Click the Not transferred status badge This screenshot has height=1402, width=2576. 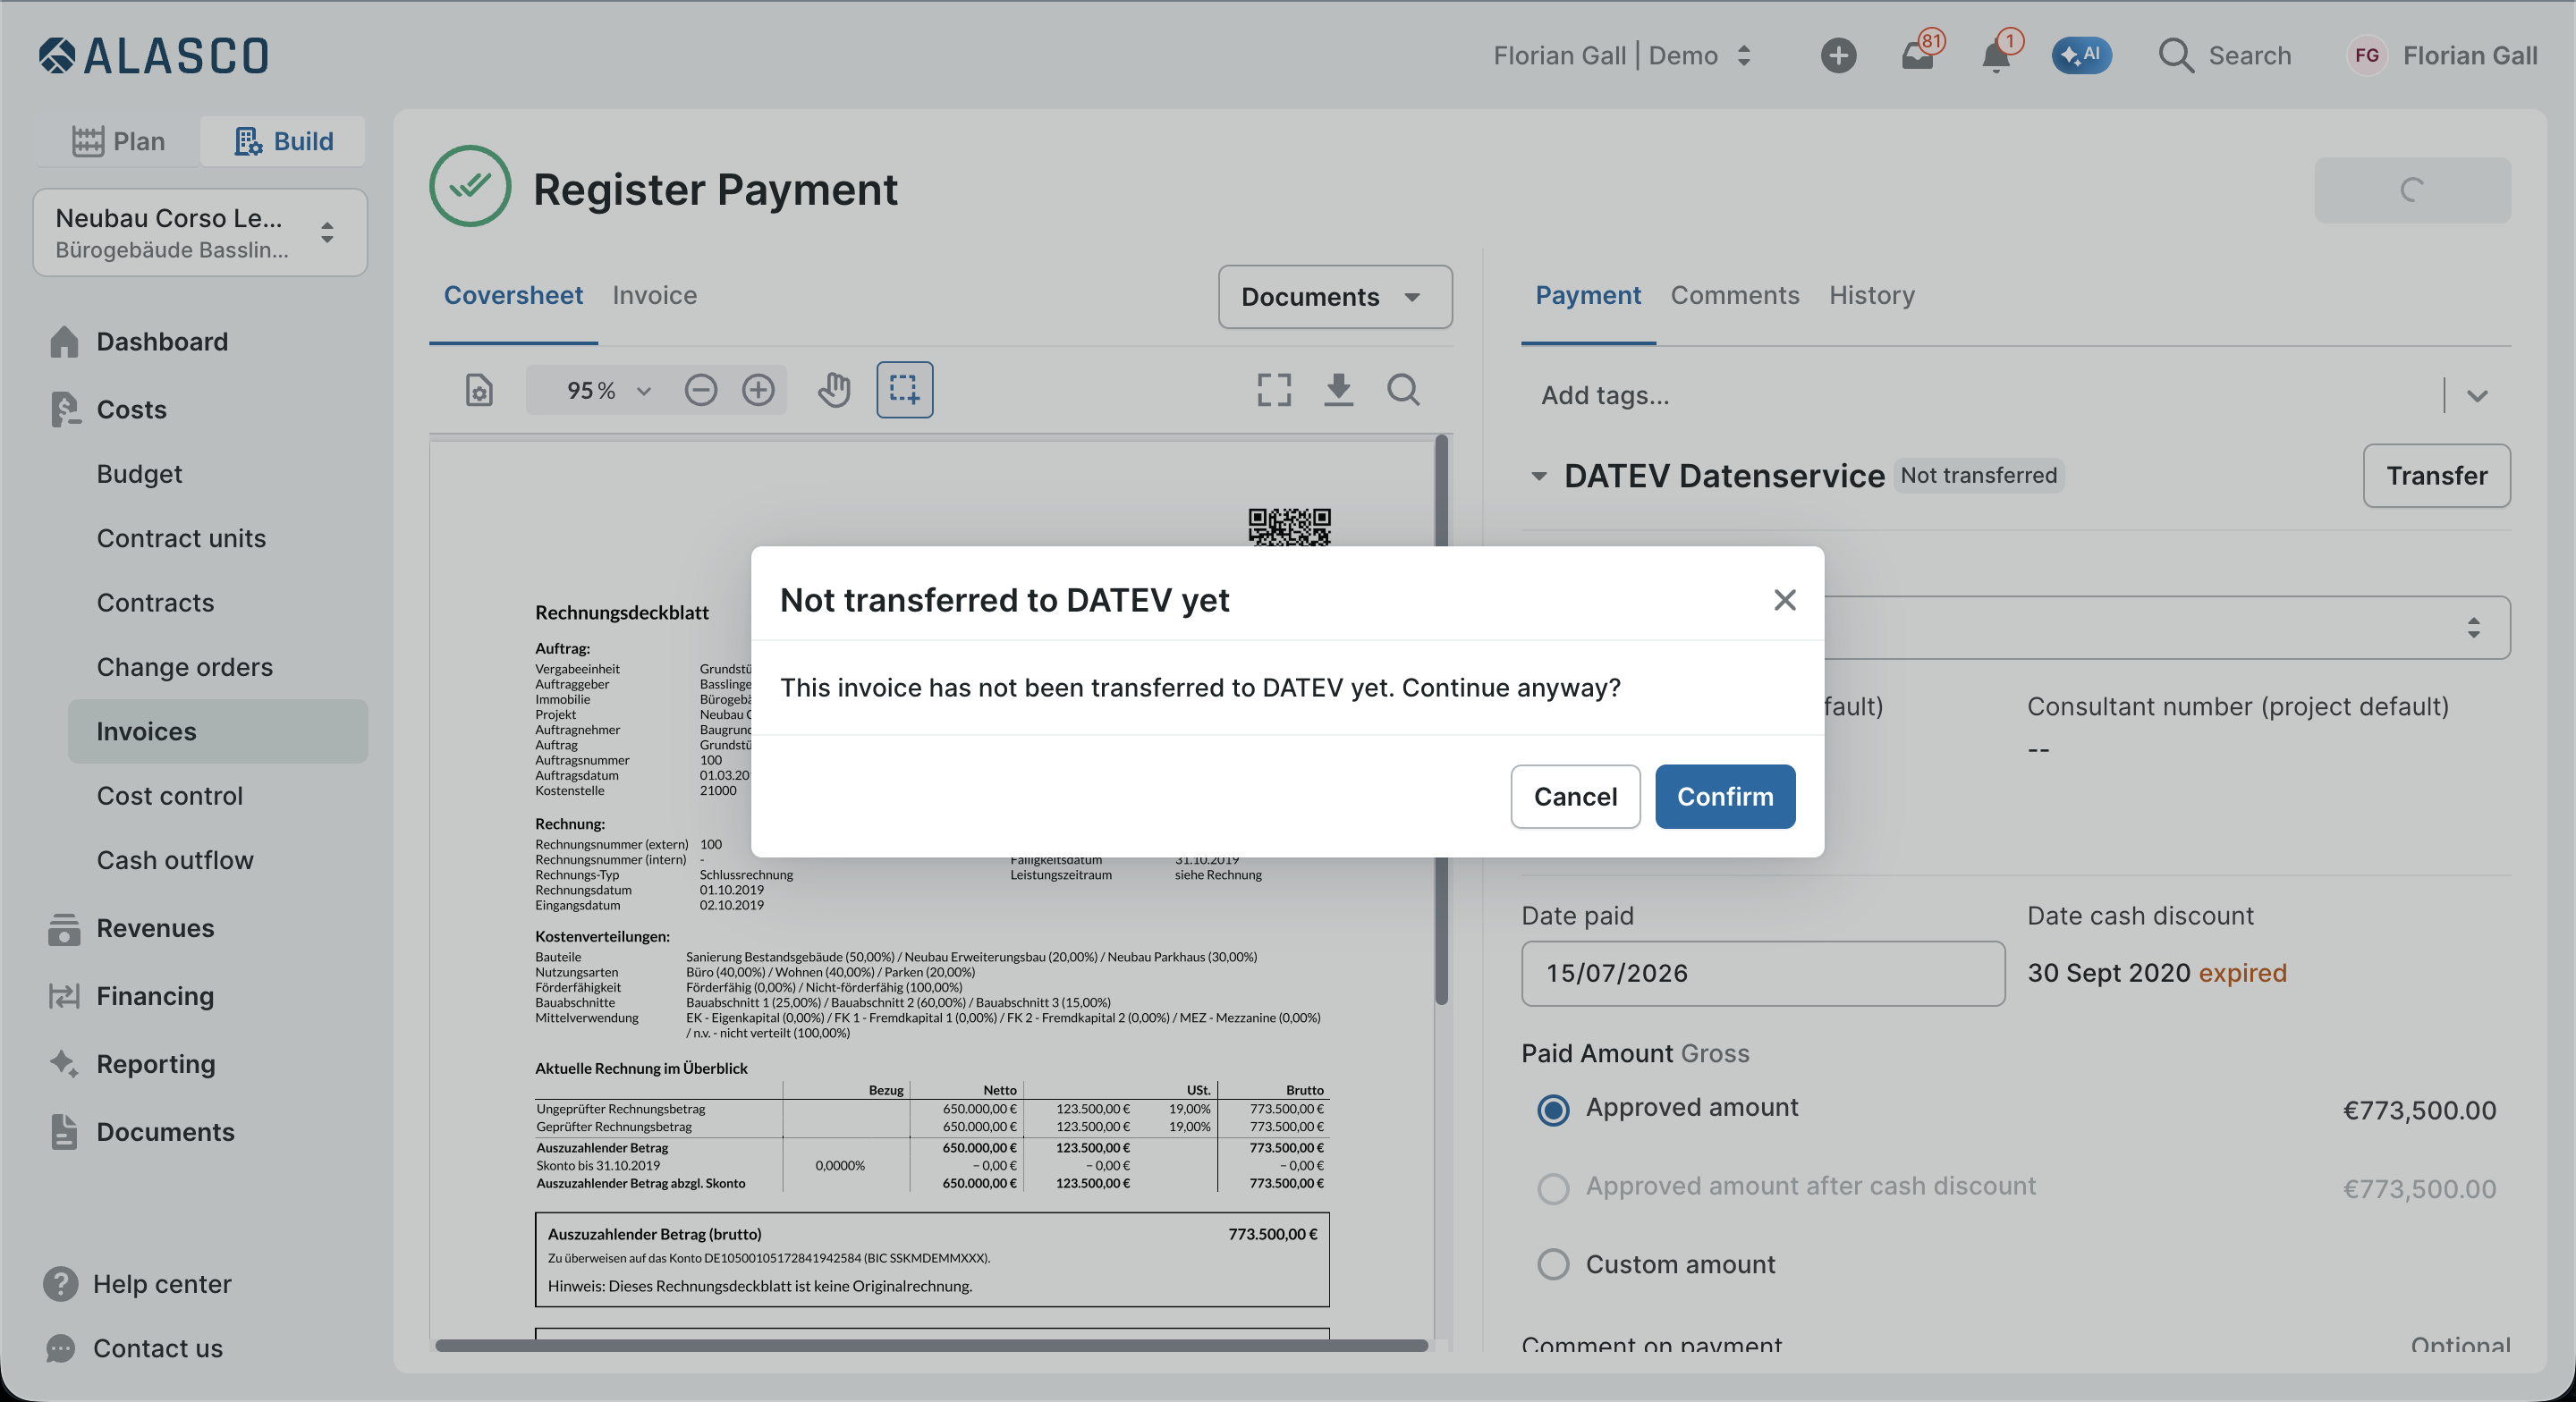point(1978,475)
